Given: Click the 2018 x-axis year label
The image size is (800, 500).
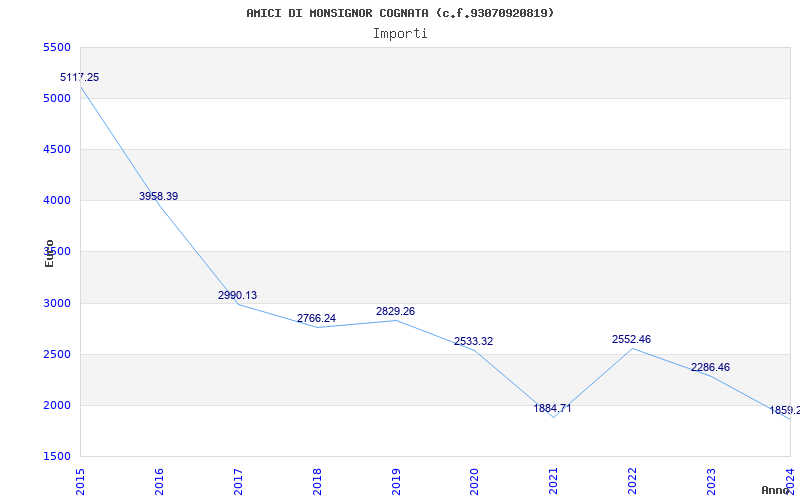Looking at the screenshot, I should (x=317, y=482).
